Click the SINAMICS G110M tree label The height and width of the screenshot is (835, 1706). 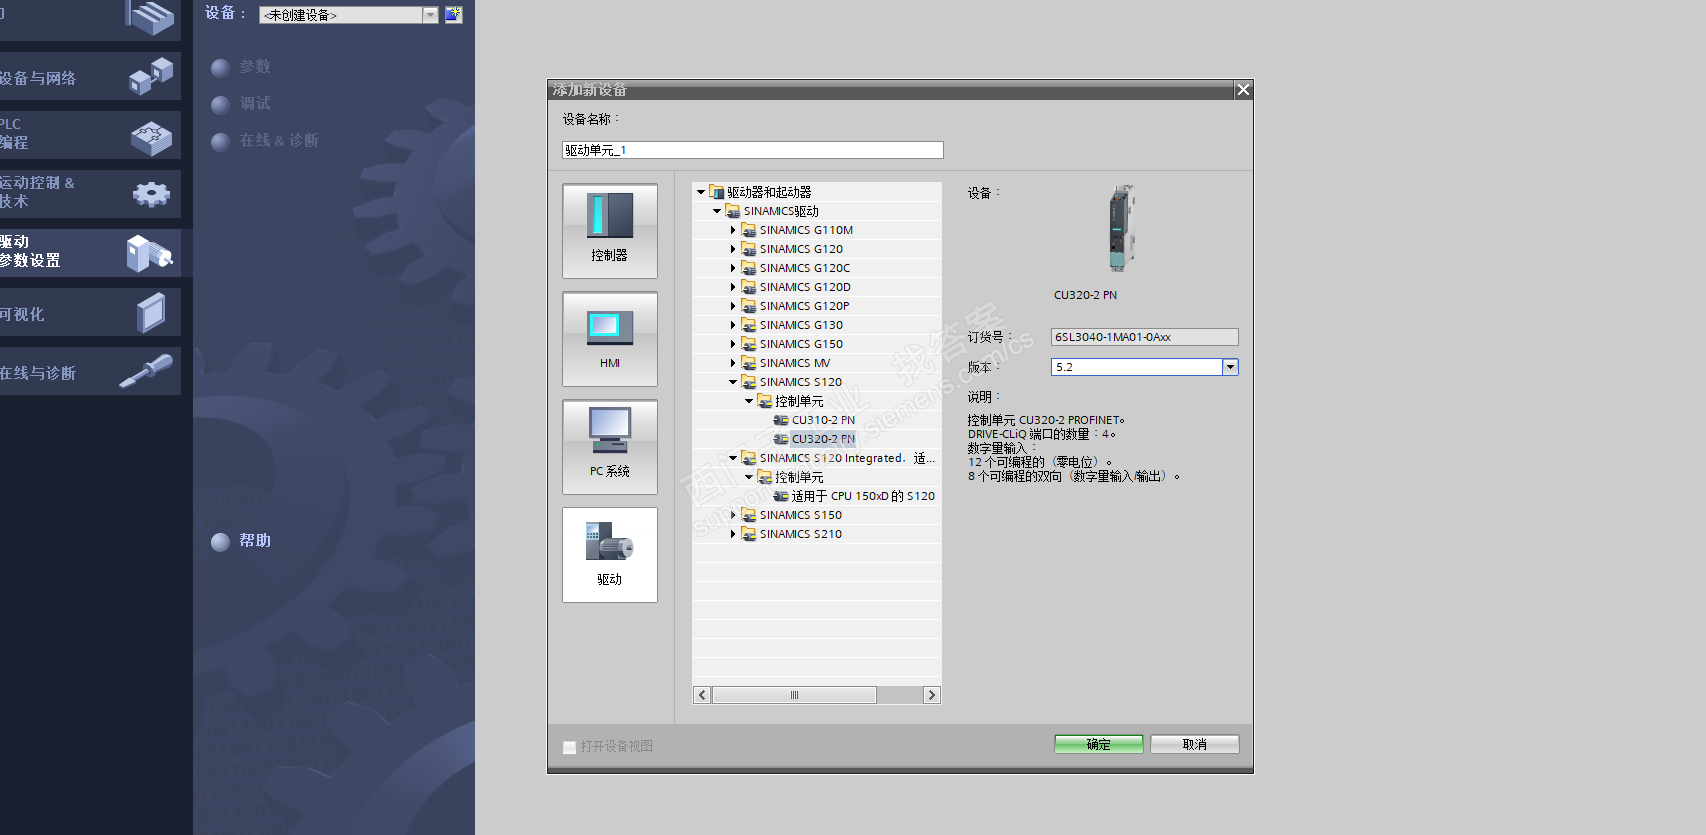(x=806, y=230)
